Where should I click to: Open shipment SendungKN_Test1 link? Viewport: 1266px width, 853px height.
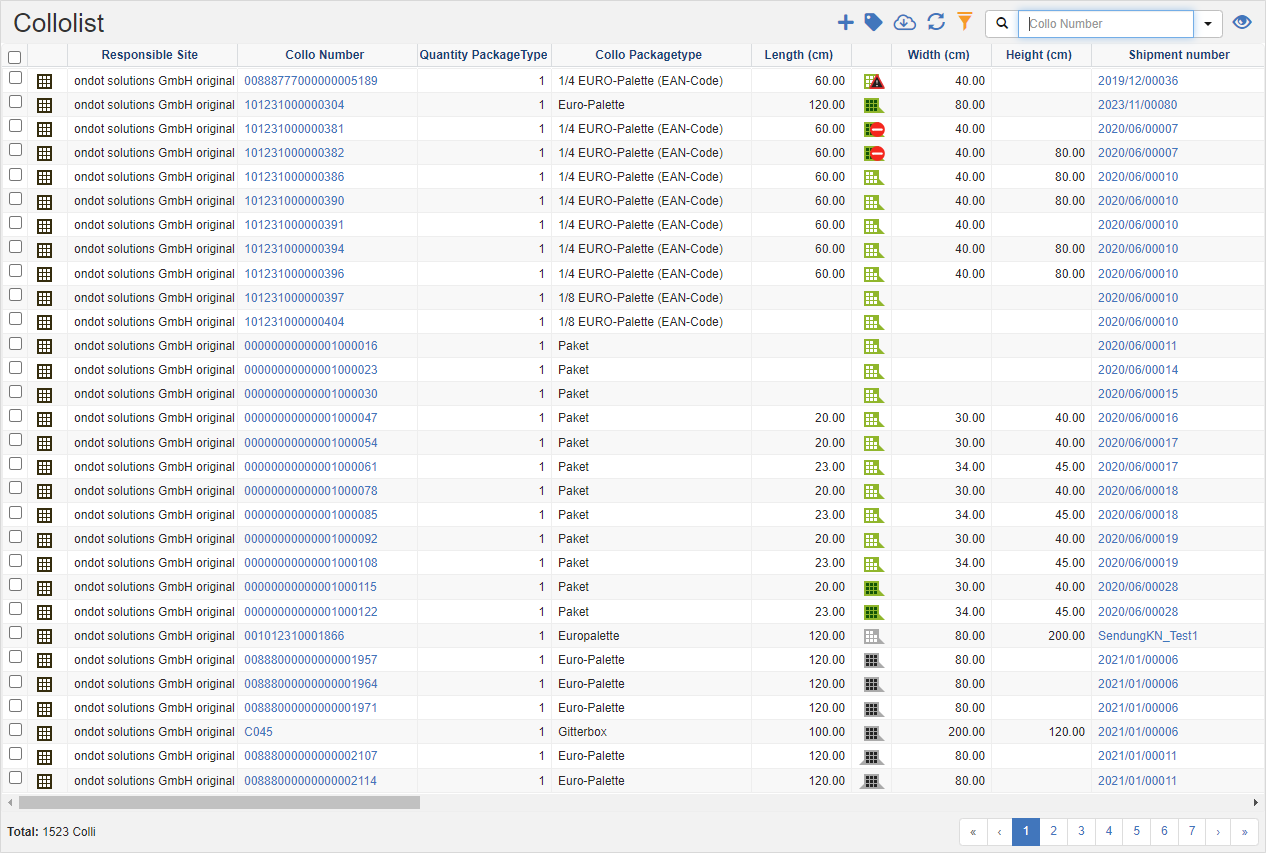pos(1147,636)
